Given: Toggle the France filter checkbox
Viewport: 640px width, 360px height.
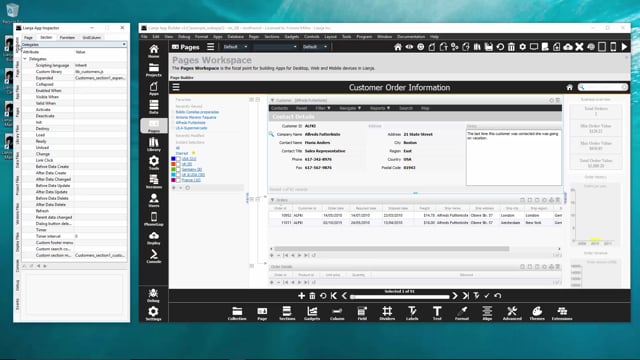Looking at the screenshot, I should pyautogui.click(x=178, y=180).
